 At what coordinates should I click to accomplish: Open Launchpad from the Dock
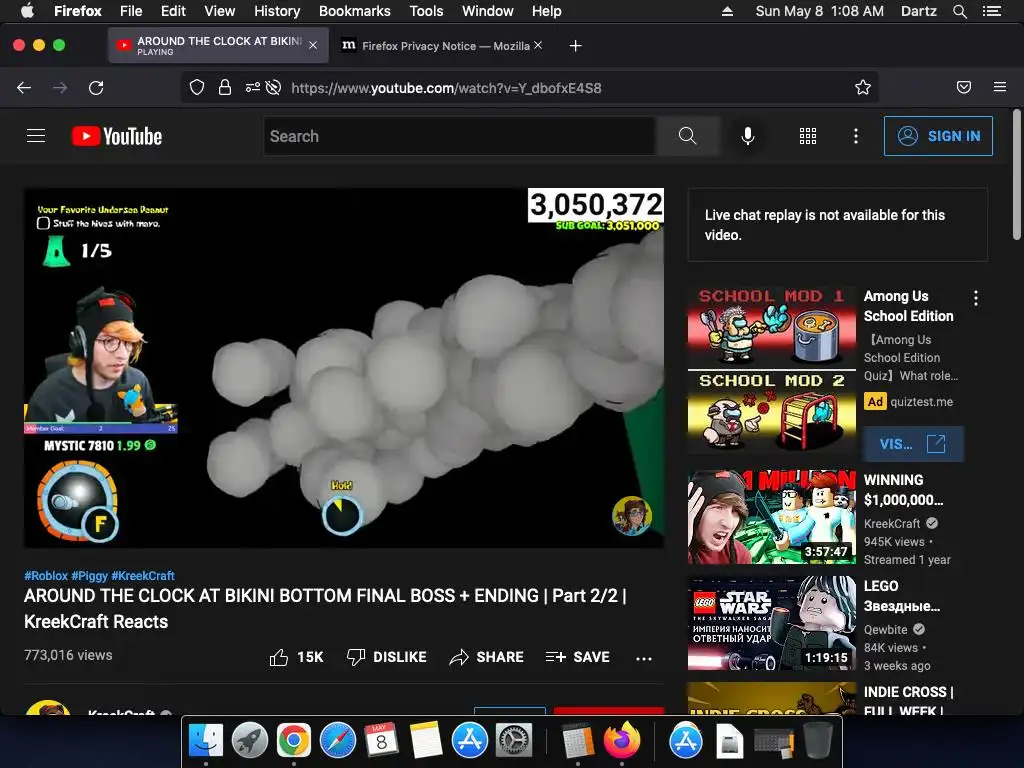tap(249, 741)
